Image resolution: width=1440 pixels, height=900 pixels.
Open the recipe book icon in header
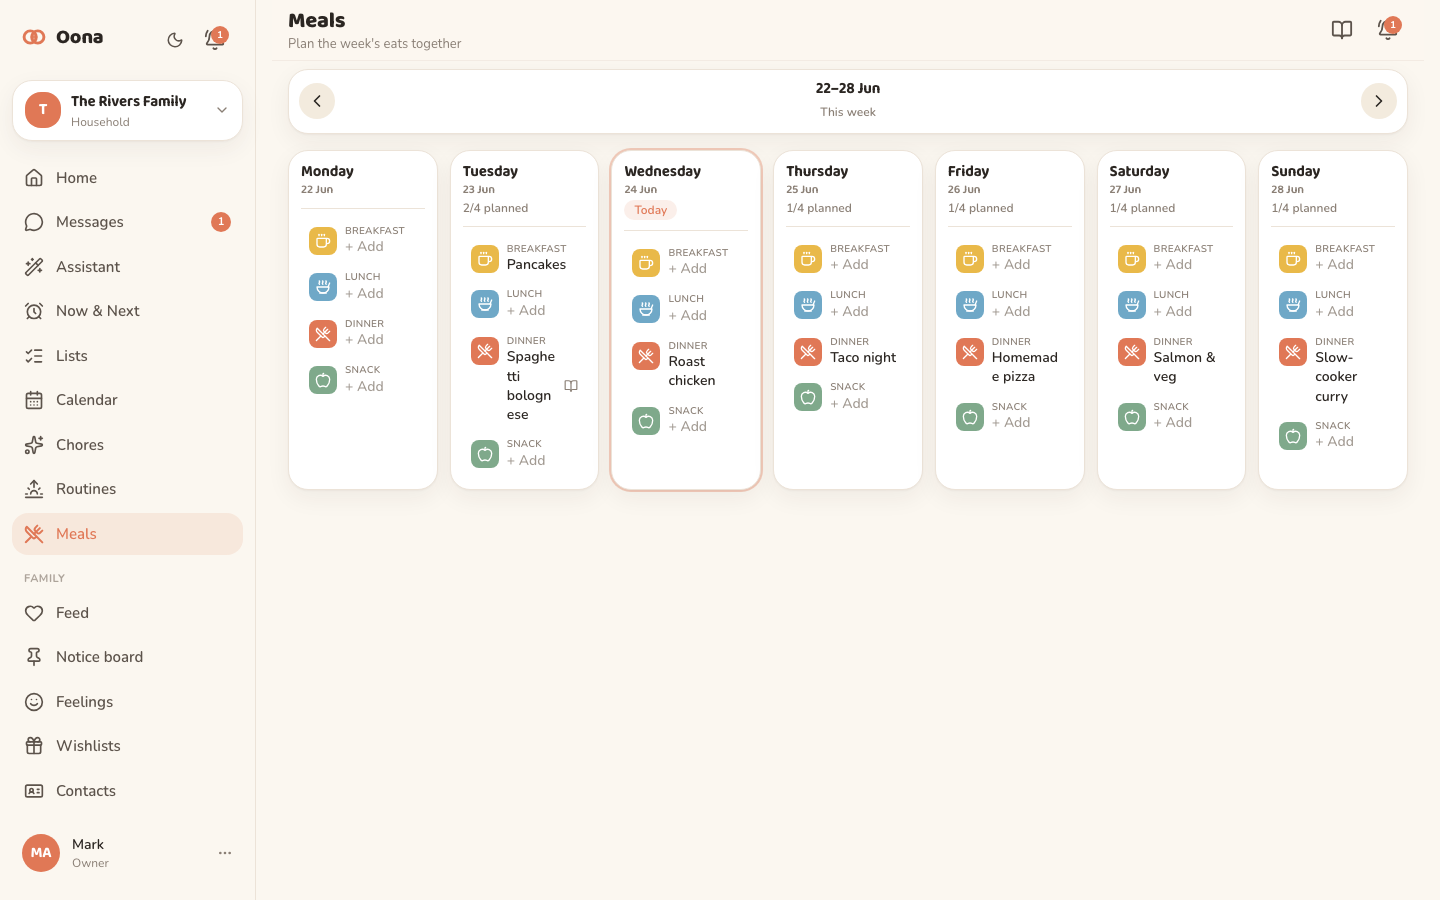click(x=1342, y=30)
